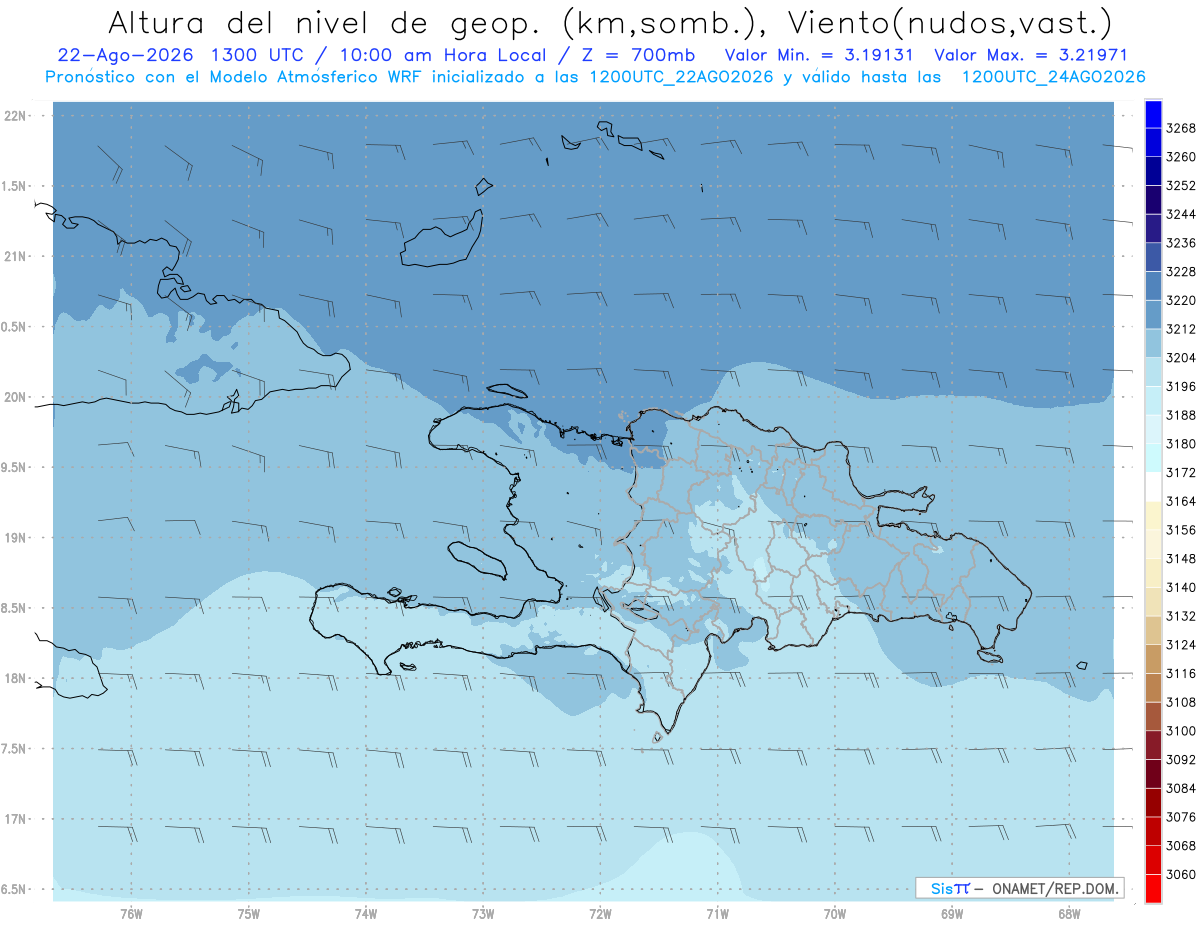The width and height of the screenshot is (1200, 927).
Task: Click the "75W" longitude label
Action: point(249,913)
